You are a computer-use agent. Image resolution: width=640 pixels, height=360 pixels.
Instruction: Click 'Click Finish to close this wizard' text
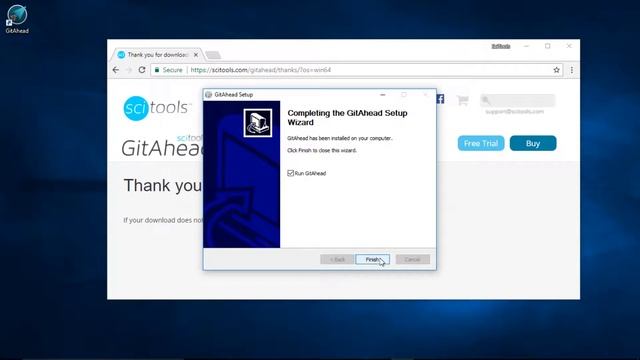322,150
